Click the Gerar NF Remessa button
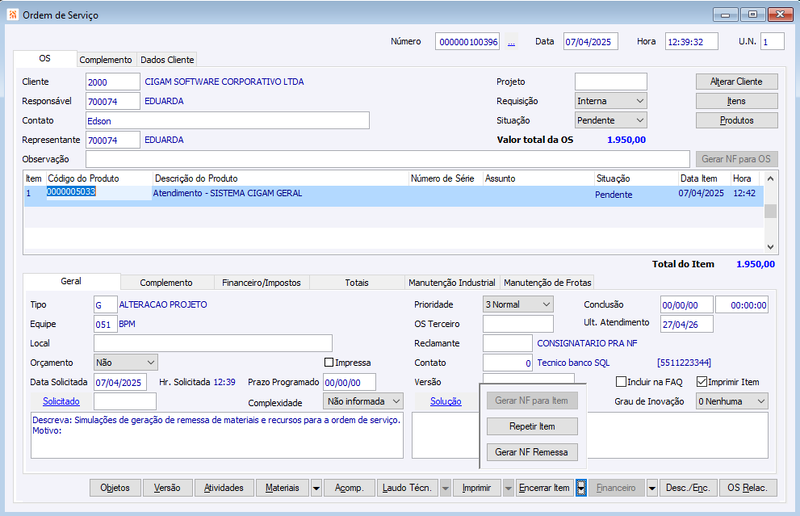Image resolution: width=800 pixels, height=516 pixels. click(532, 452)
